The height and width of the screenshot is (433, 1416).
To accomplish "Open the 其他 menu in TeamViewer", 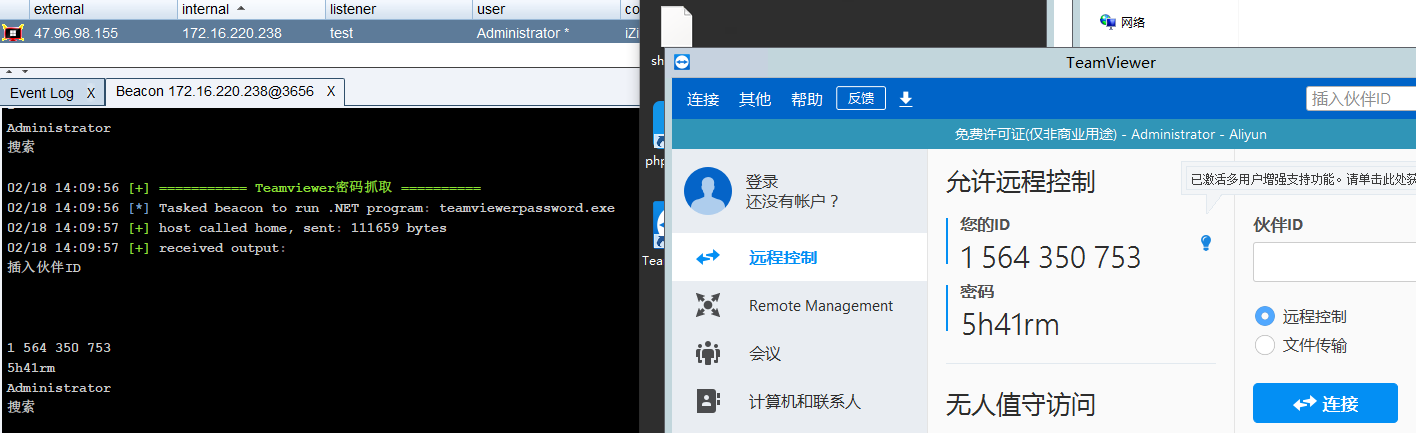I will (x=755, y=99).
